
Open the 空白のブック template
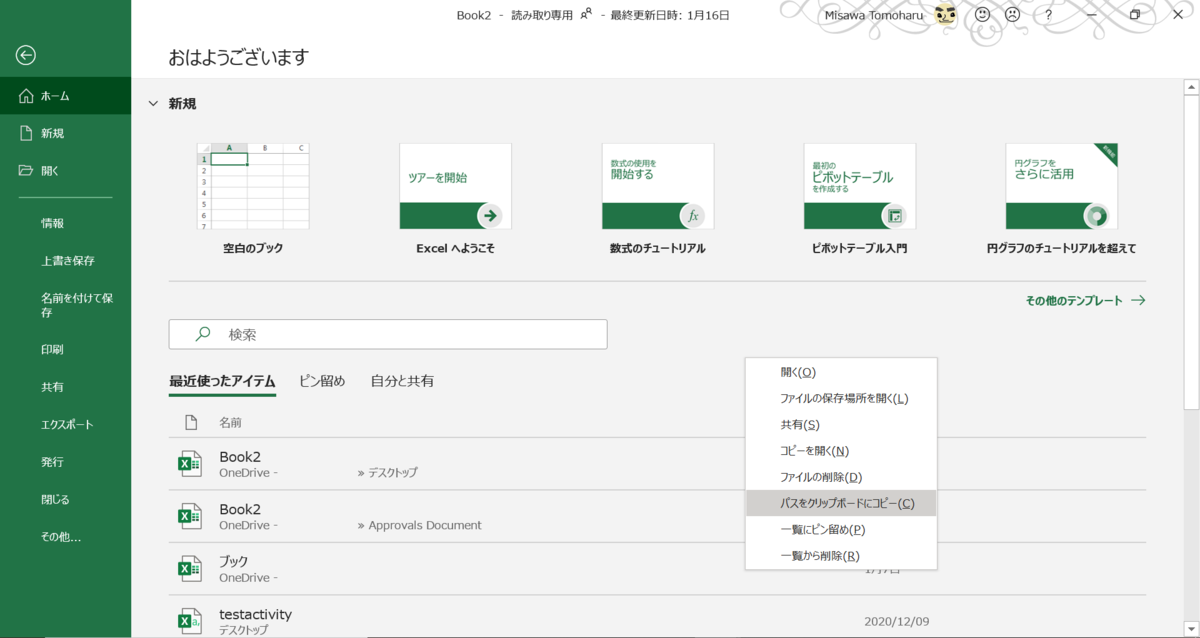(253, 198)
